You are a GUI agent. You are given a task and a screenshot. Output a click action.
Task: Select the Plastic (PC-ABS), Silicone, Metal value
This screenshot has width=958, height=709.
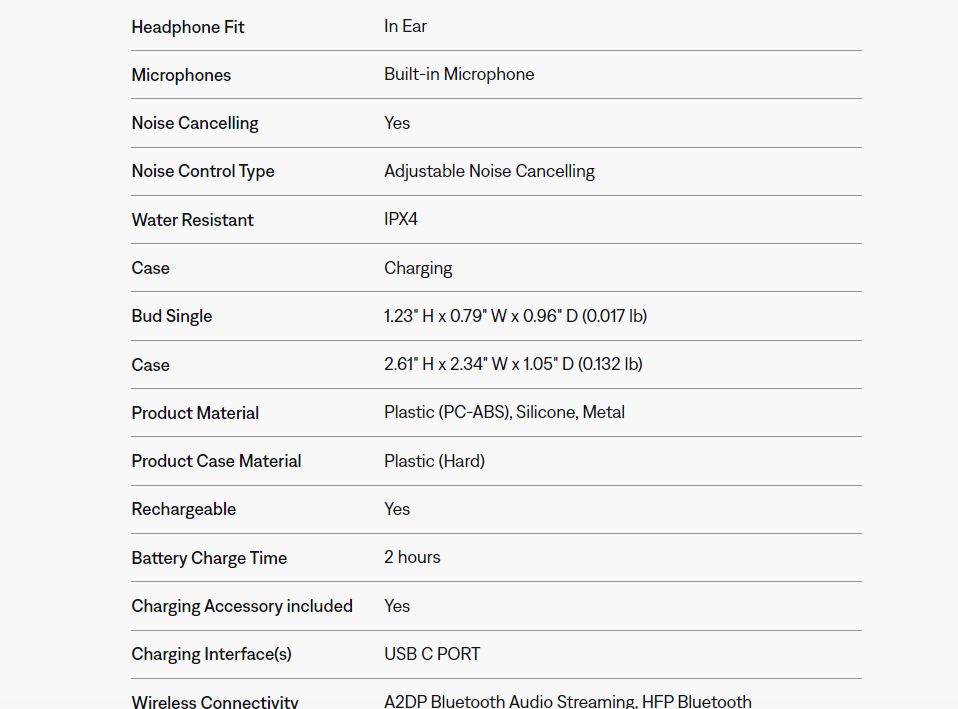(504, 412)
